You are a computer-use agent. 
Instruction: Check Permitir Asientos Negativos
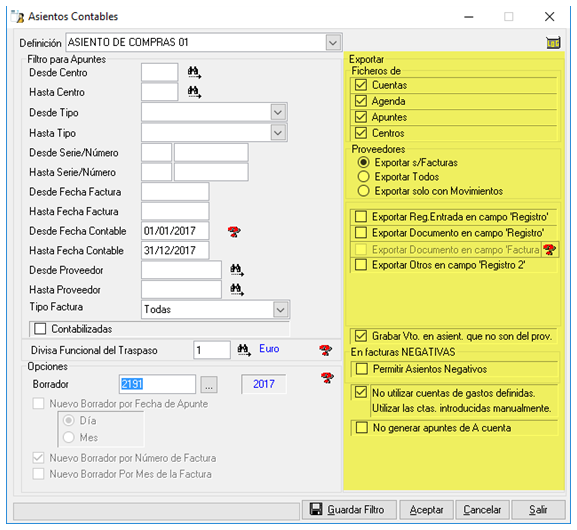(361, 369)
